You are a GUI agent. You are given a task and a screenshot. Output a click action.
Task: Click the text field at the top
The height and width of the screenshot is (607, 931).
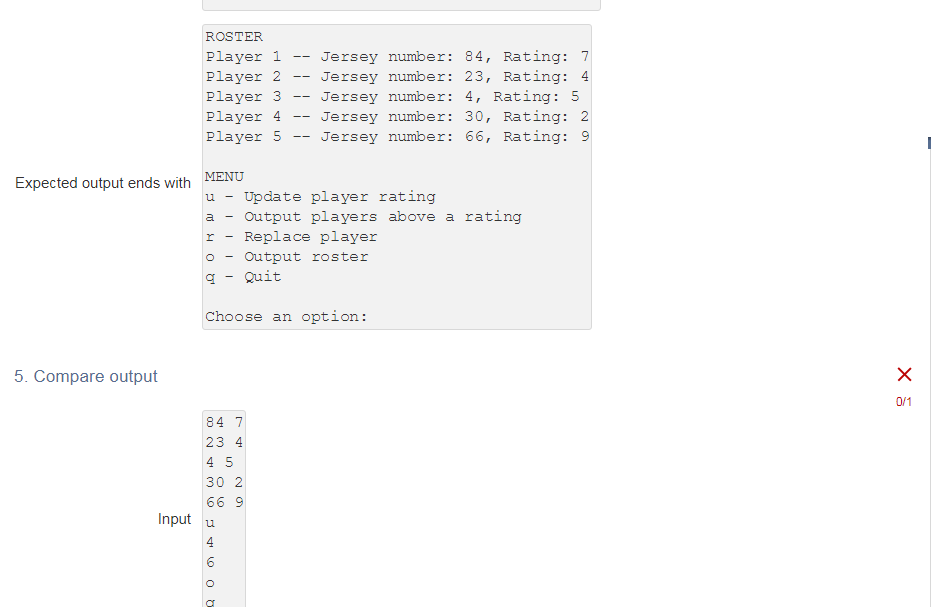(x=401, y=4)
